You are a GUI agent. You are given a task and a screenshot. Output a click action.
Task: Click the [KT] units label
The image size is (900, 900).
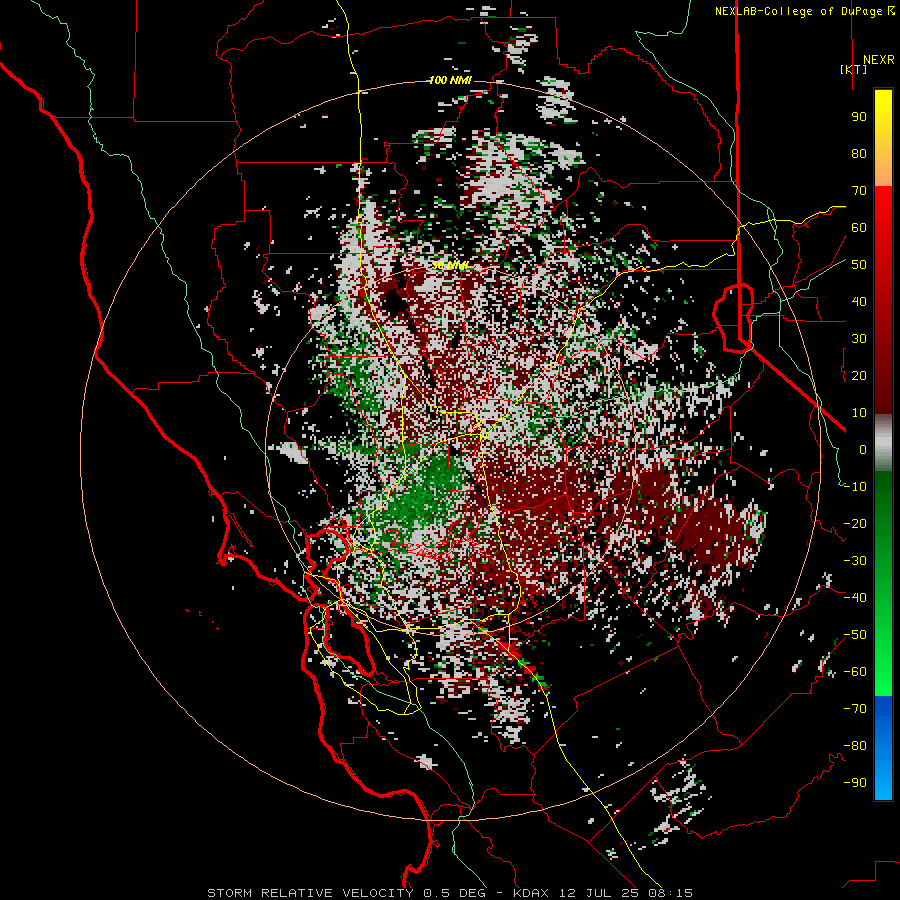coord(853,69)
